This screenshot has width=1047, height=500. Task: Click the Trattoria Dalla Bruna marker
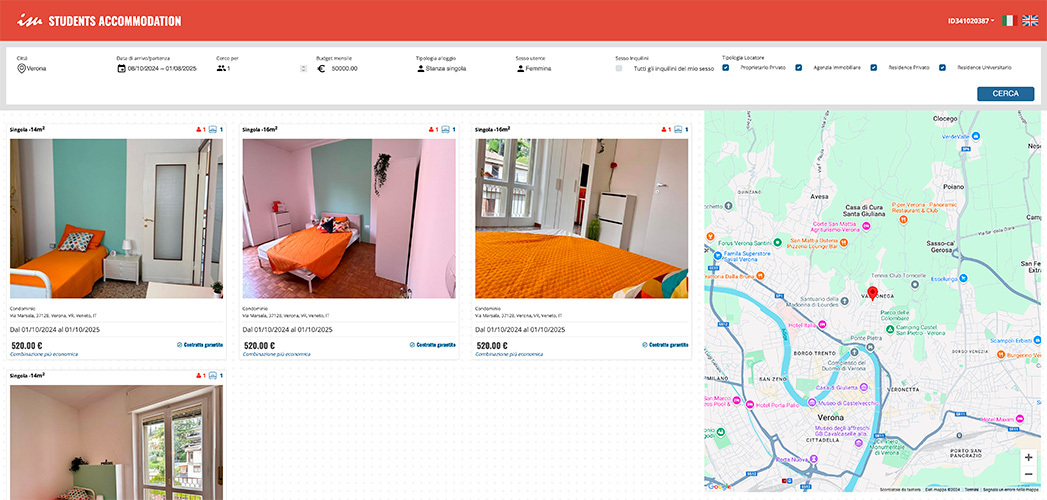[761, 274]
